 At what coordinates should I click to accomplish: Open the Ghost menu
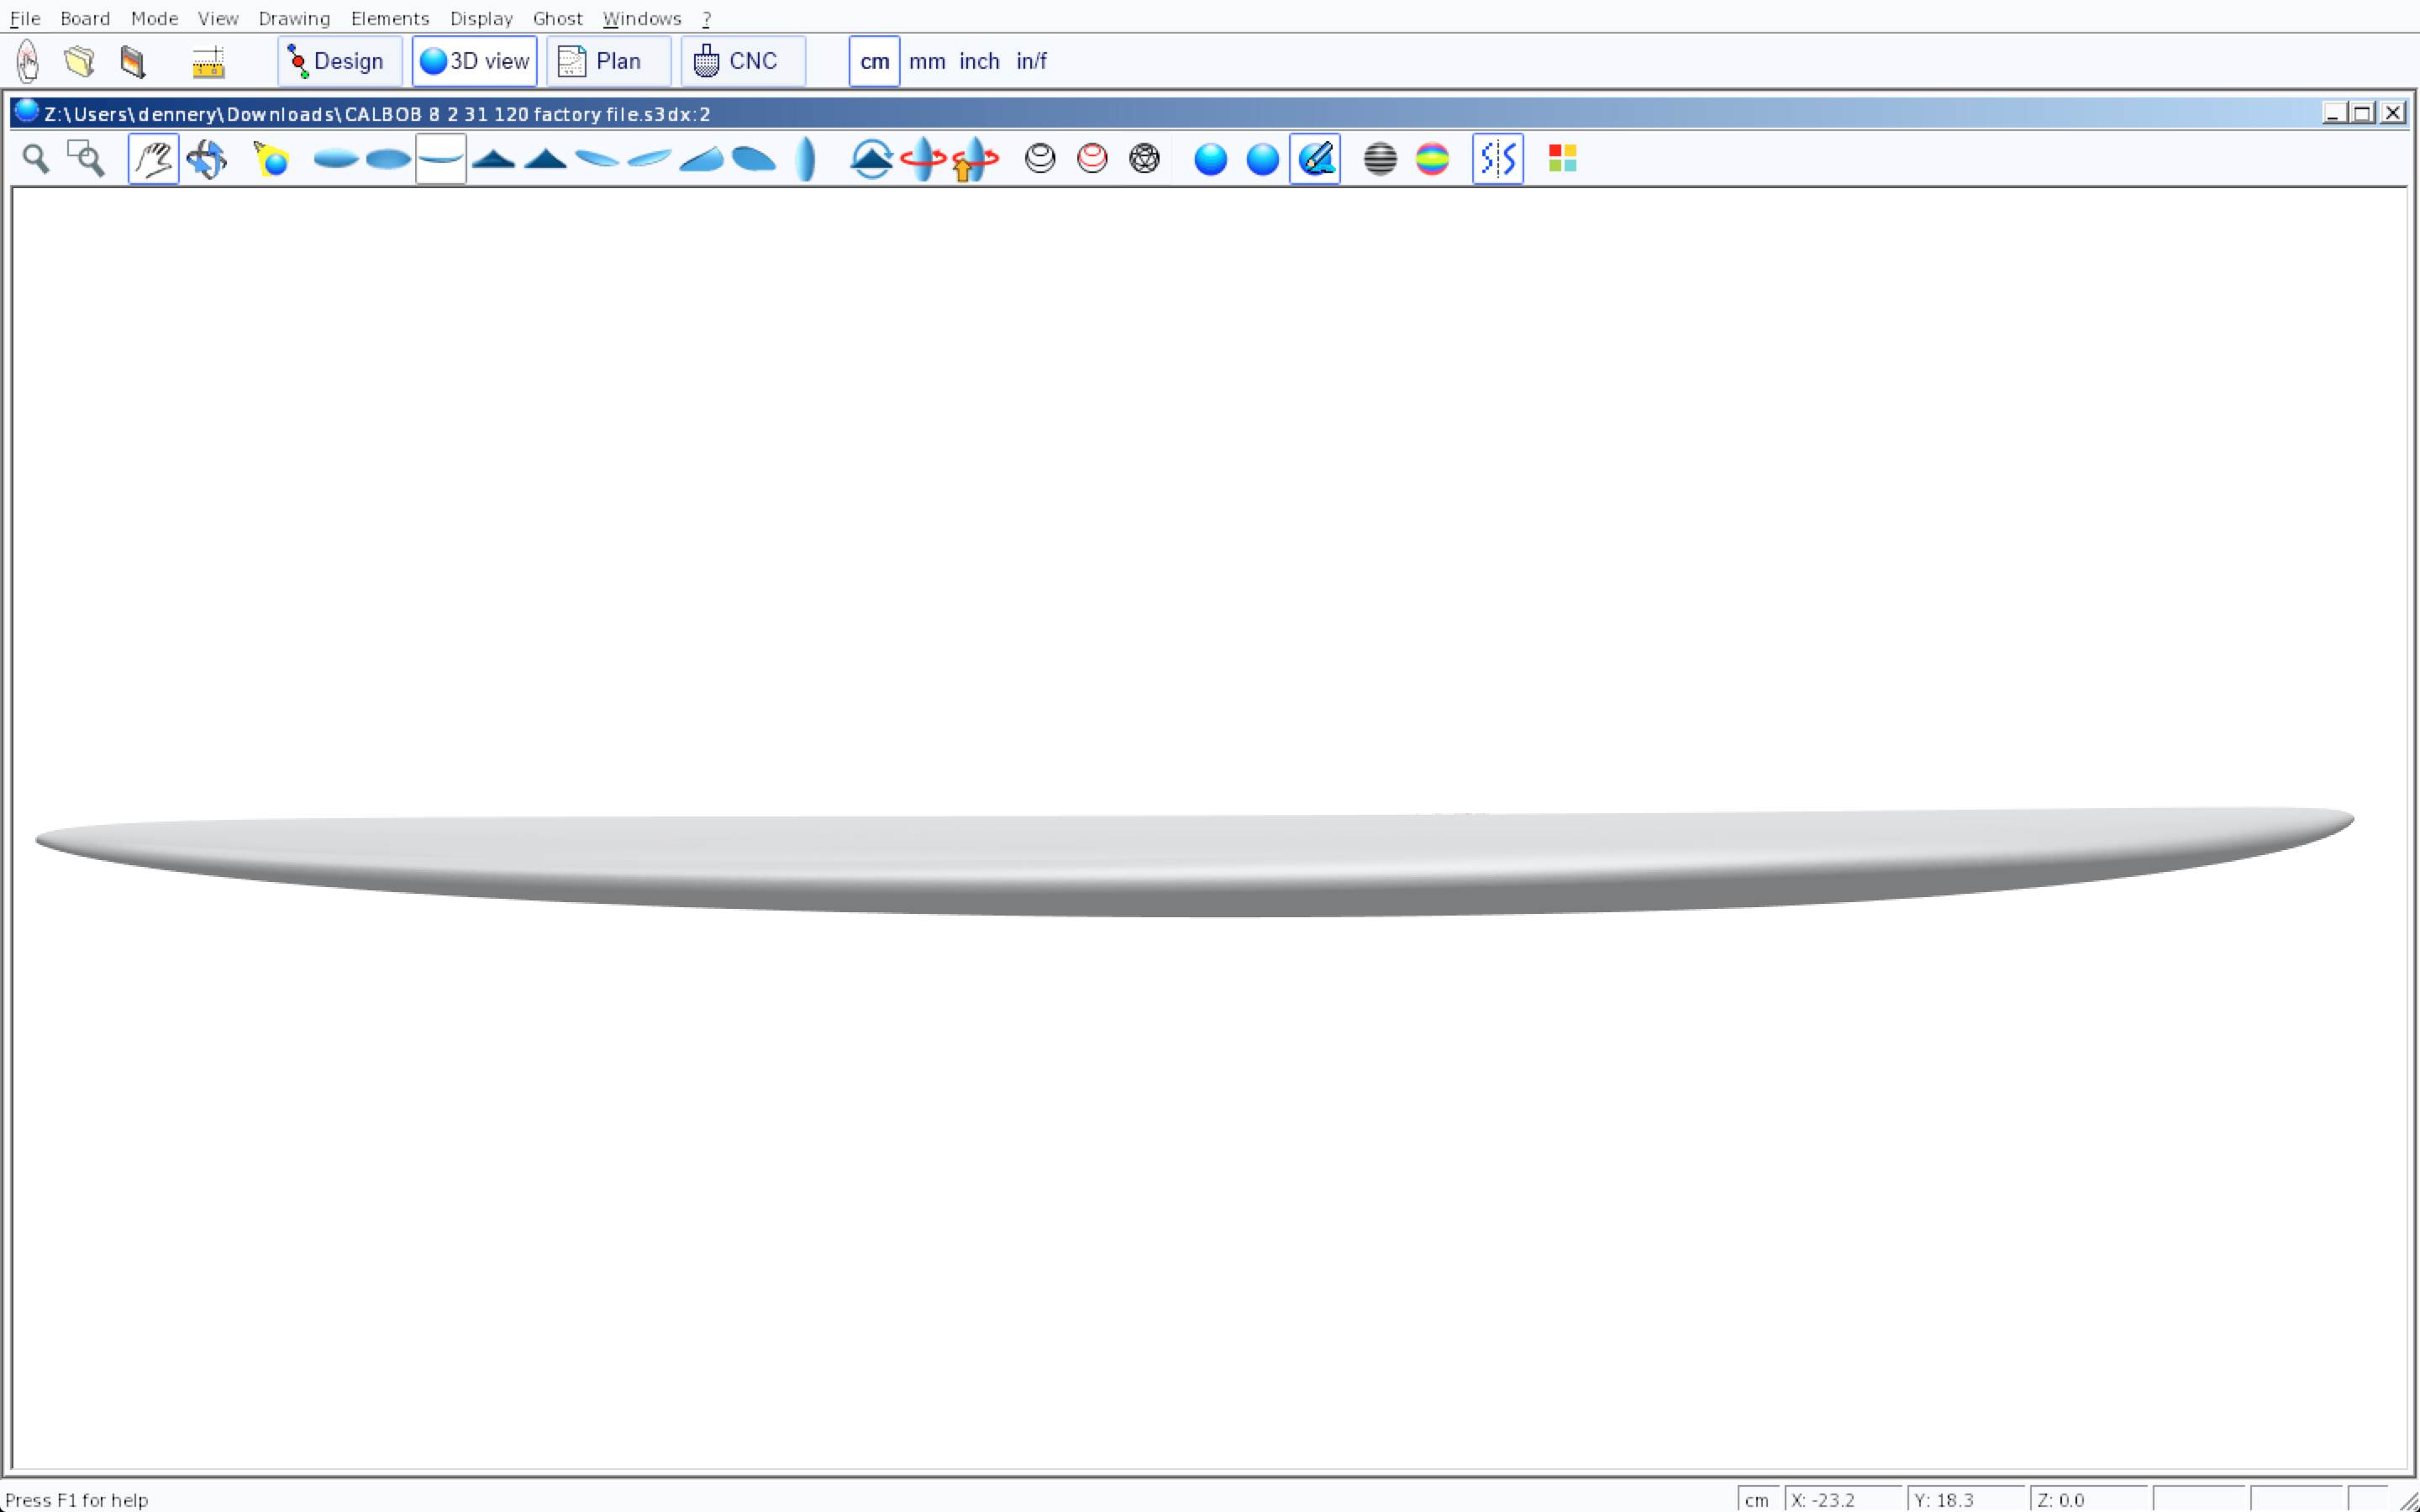tap(557, 18)
